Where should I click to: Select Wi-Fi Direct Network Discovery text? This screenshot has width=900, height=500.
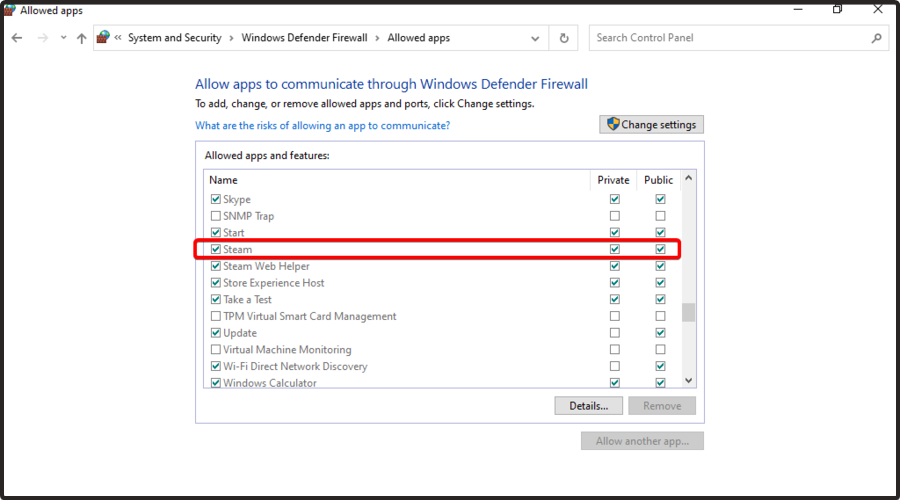point(295,366)
